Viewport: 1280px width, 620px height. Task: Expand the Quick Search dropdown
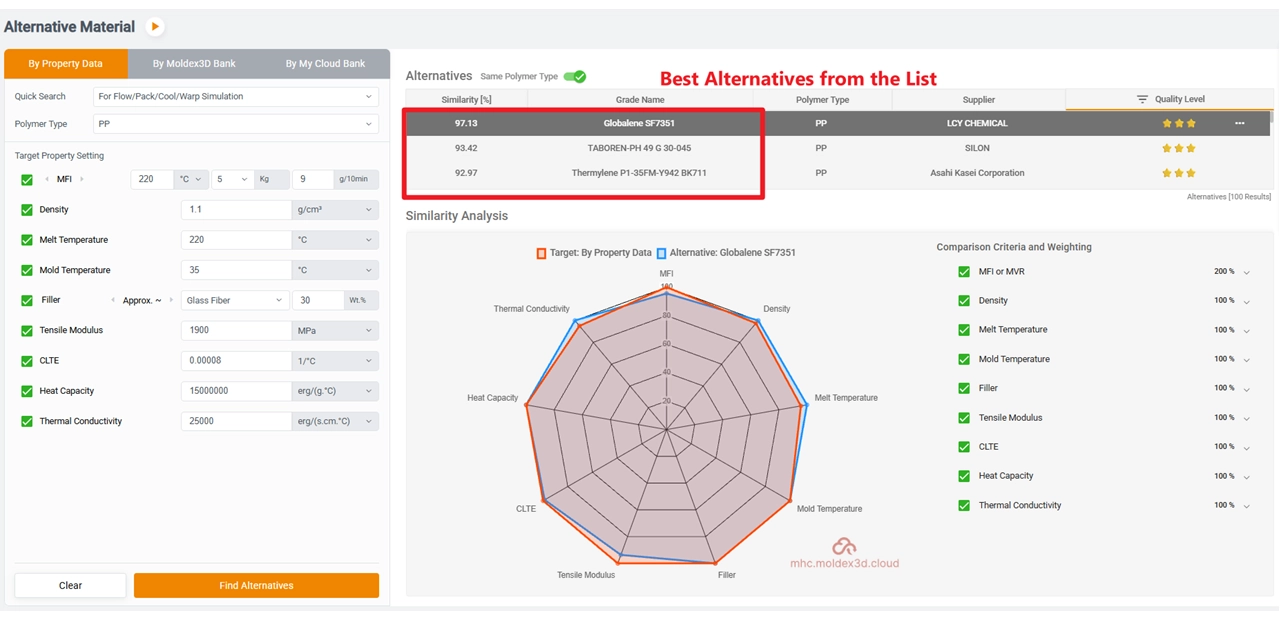pos(235,97)
